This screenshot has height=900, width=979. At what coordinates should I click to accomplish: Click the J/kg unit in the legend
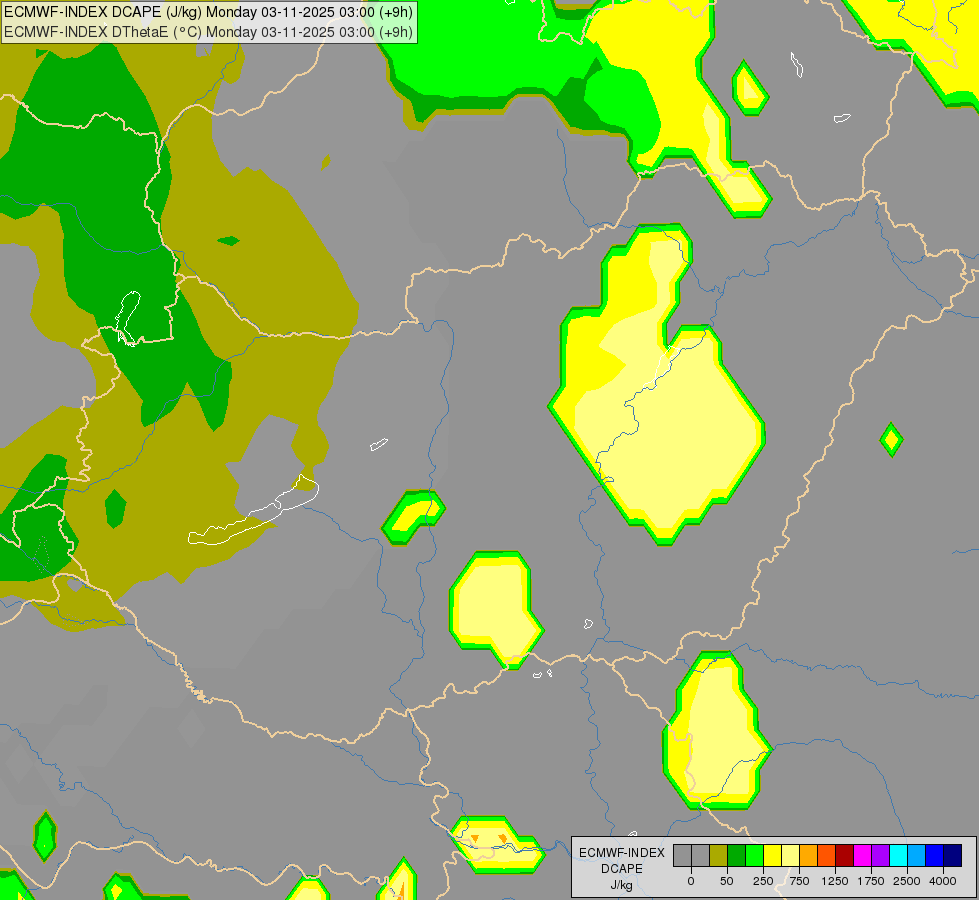pyautogui.click(x=622, y=885)
